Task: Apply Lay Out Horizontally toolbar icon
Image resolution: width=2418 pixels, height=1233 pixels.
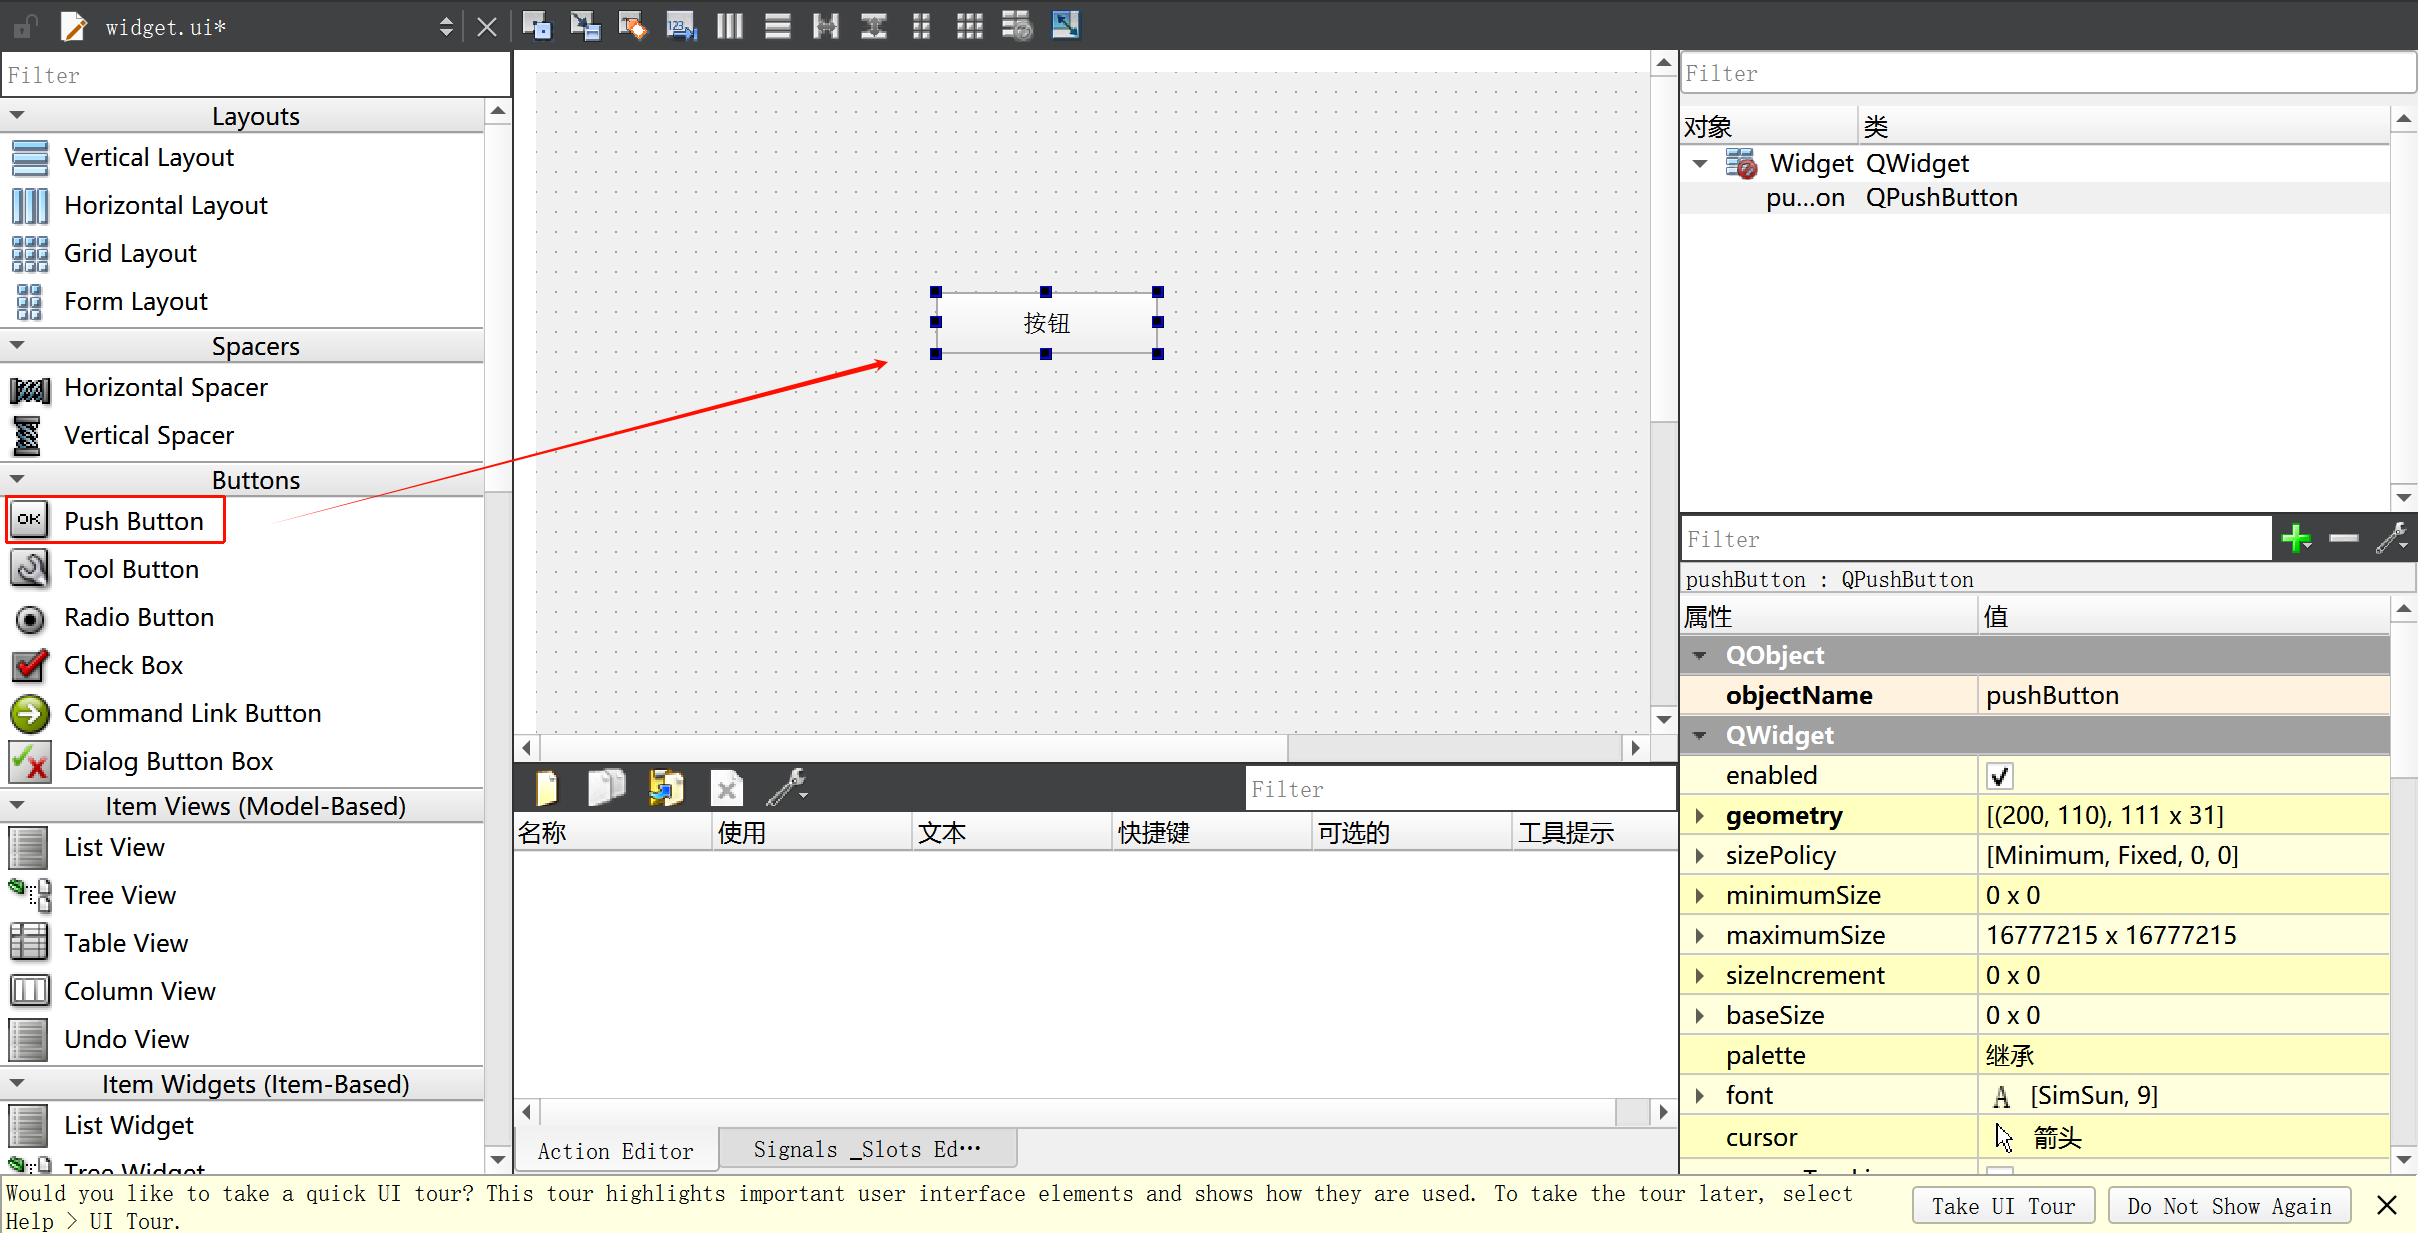Action: point(730,26)
